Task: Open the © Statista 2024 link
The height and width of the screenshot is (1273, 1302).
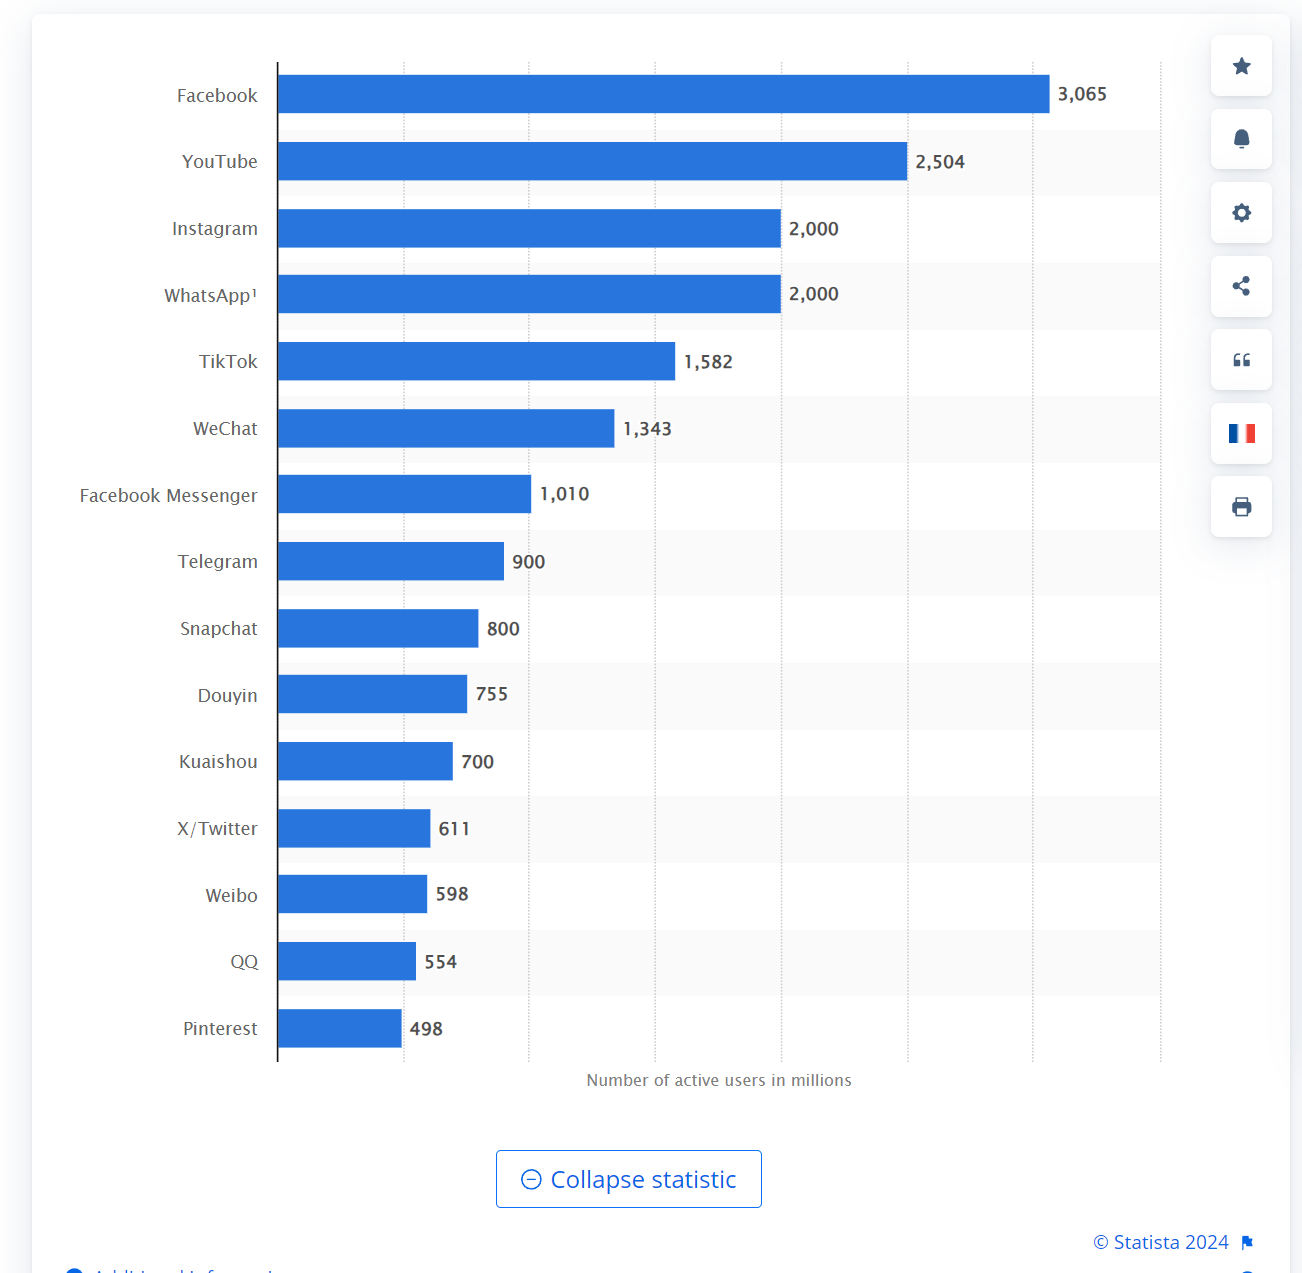Action: pyautogui.click(x=1160, y=1242)
